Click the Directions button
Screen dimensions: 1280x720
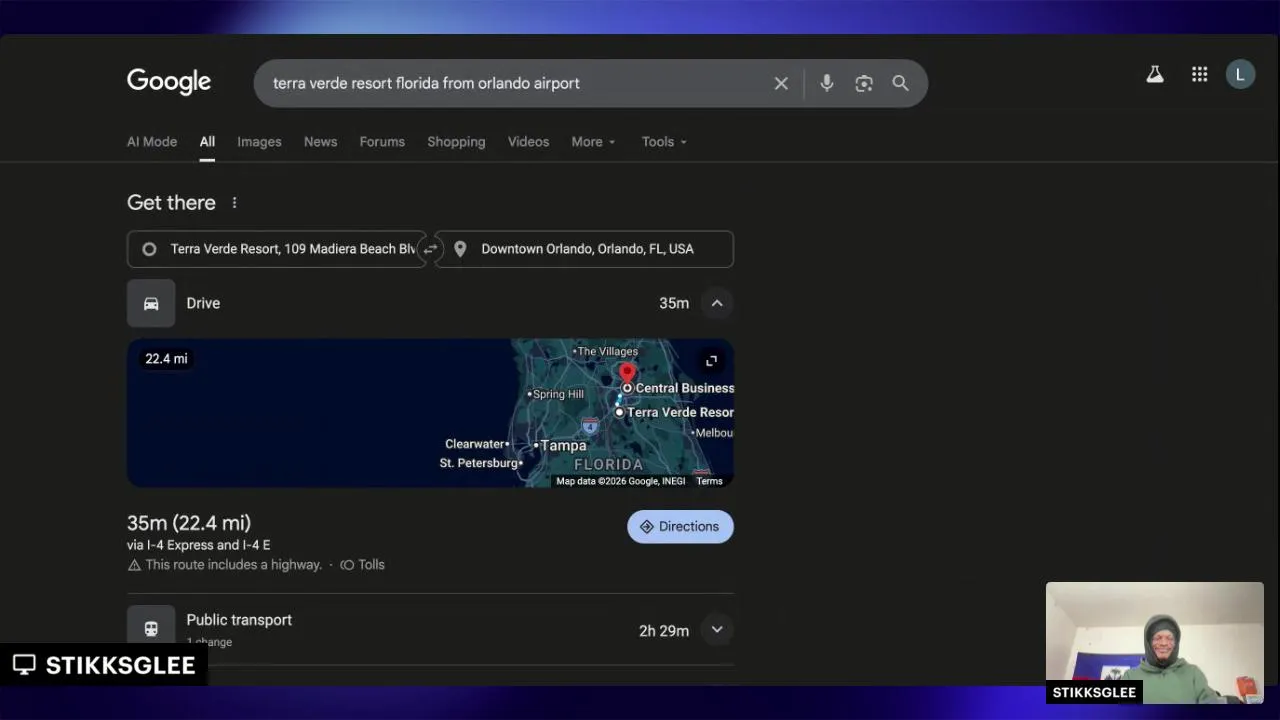click(x=680, y=527)
